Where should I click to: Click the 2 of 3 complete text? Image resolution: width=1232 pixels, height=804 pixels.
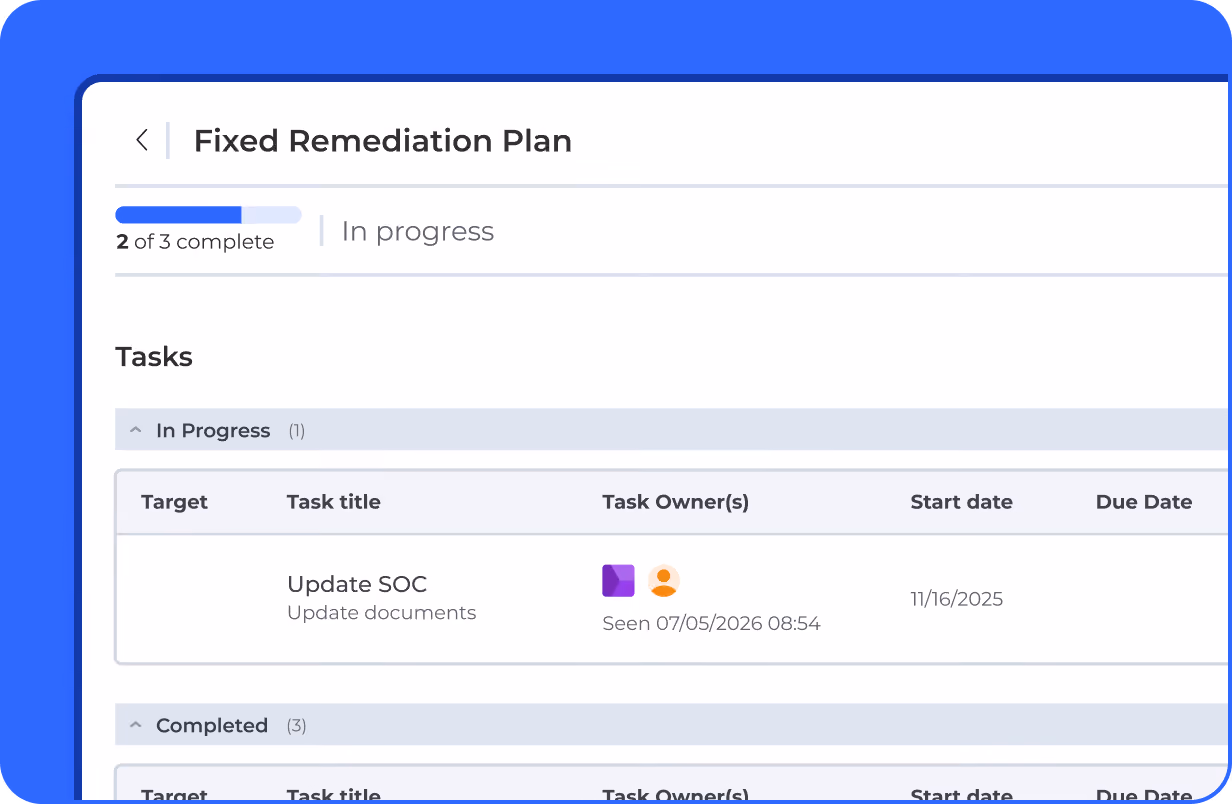point(195,242)
